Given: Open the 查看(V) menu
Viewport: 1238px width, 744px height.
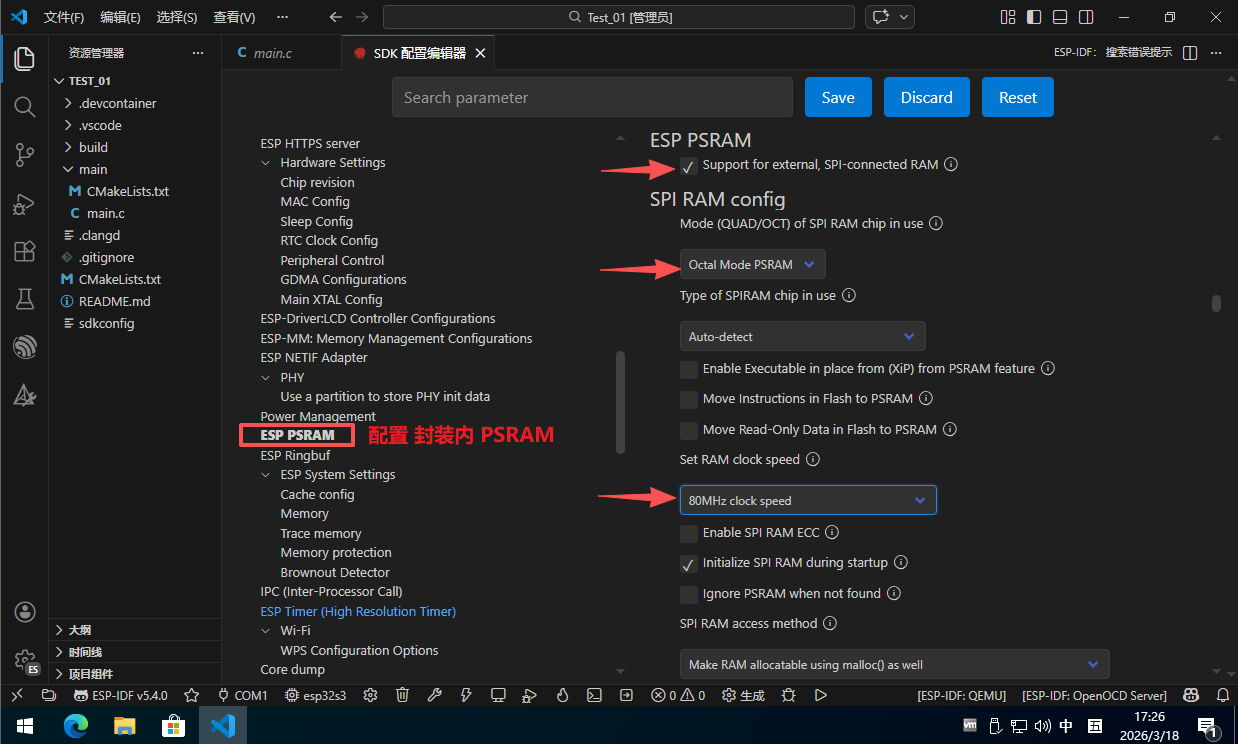Looking at the screenshot, I should pos(234,17).
